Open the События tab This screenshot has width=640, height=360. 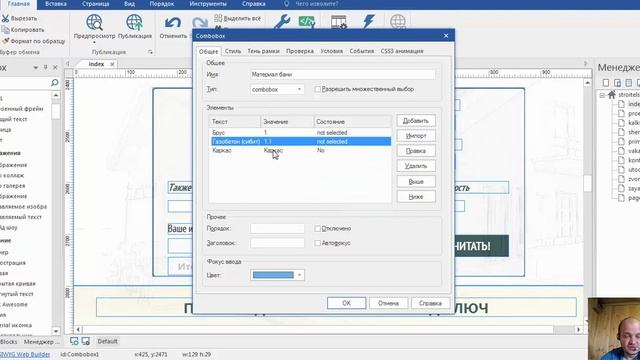(x=362, y=51)
